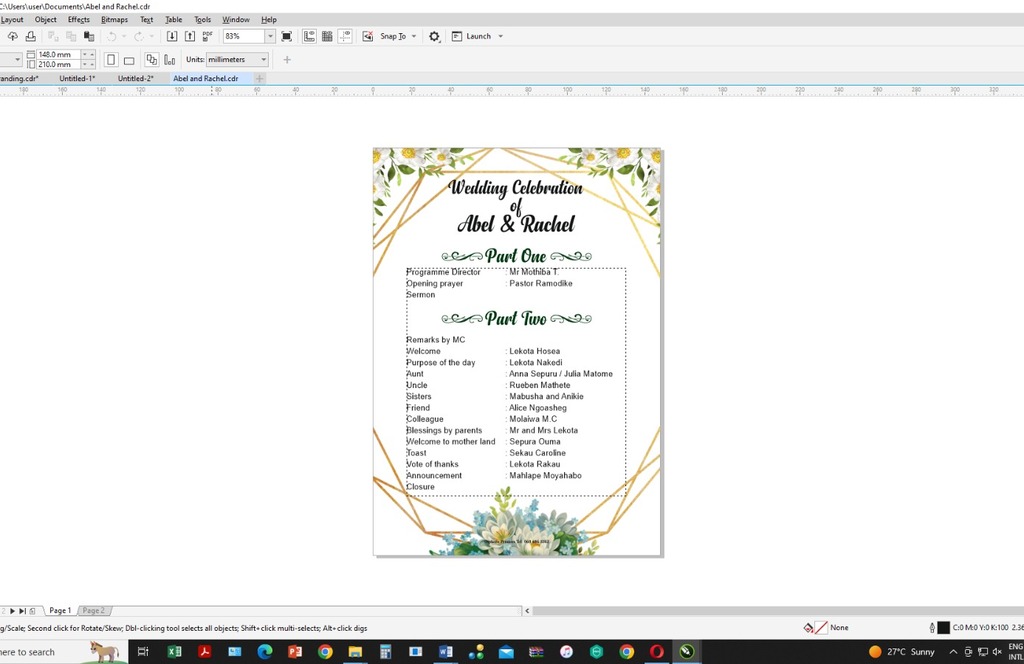Viewport: 1024px width, 664px height.
Task: Click the Launch button
Action: point(478,36)
